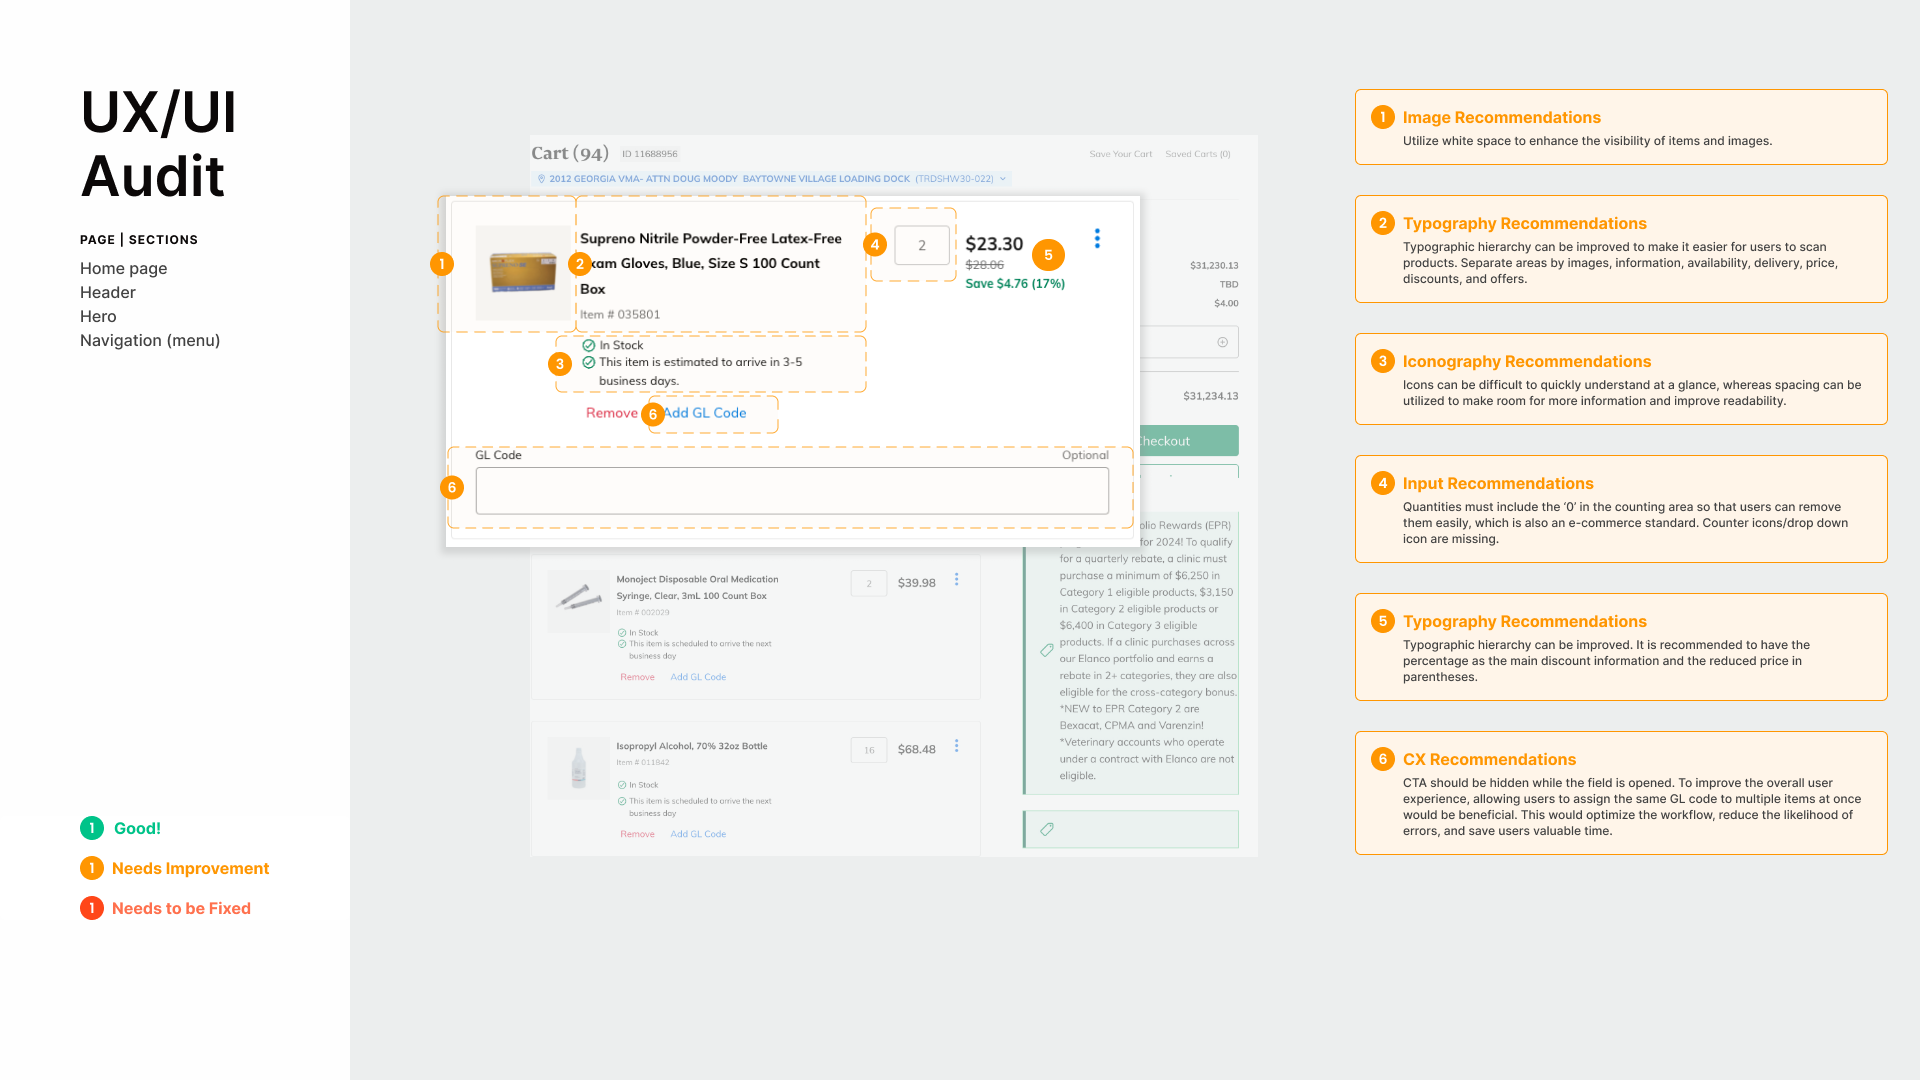This screenshot has width=1920, height=1080.
Task: Click Add GL Code under Monoject Syringe
Action: coord(698,677)
